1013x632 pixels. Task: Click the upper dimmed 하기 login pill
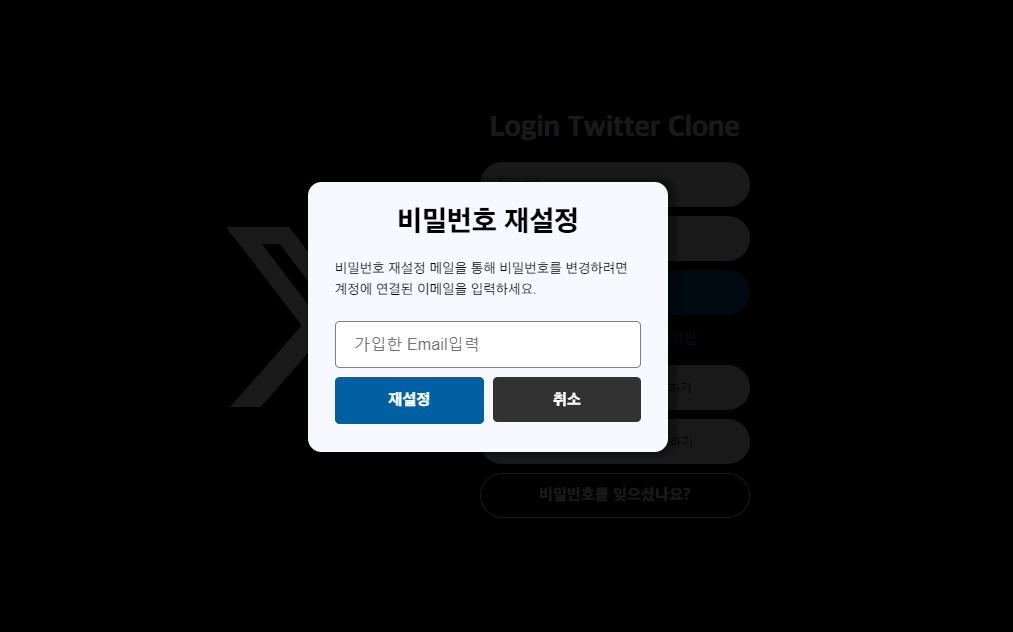(x=709, y=388)
